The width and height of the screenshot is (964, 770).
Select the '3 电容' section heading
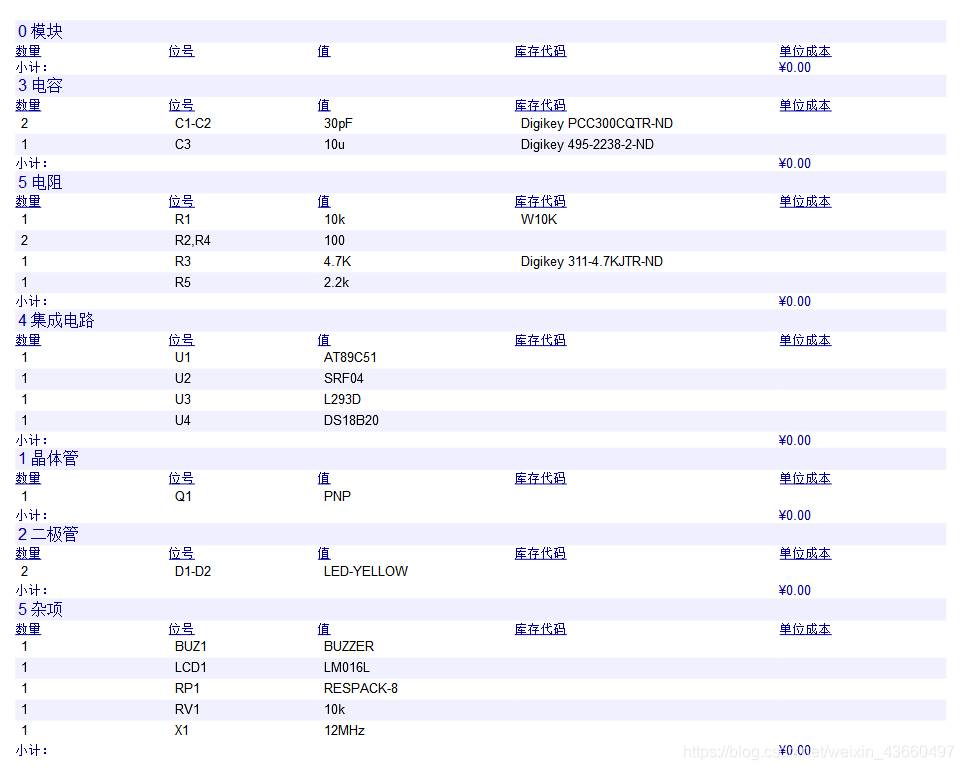pos(41,85)
